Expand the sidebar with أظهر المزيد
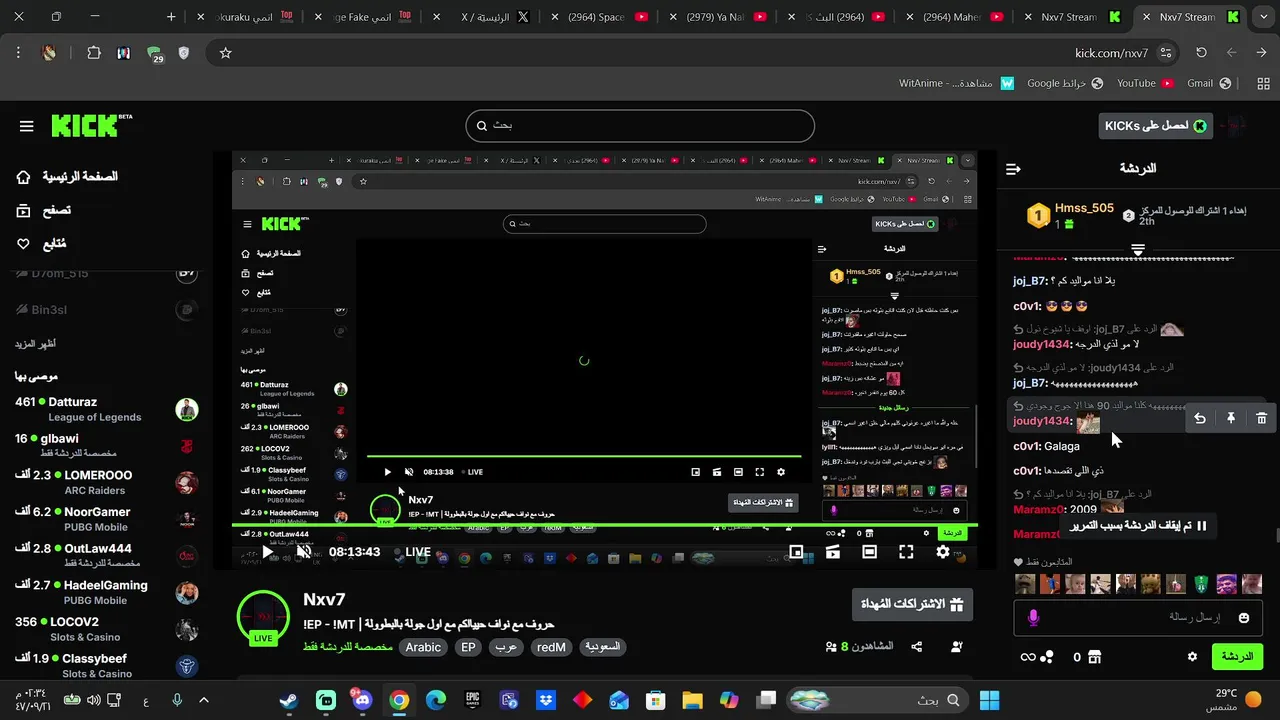 click(x=35, y=344)
